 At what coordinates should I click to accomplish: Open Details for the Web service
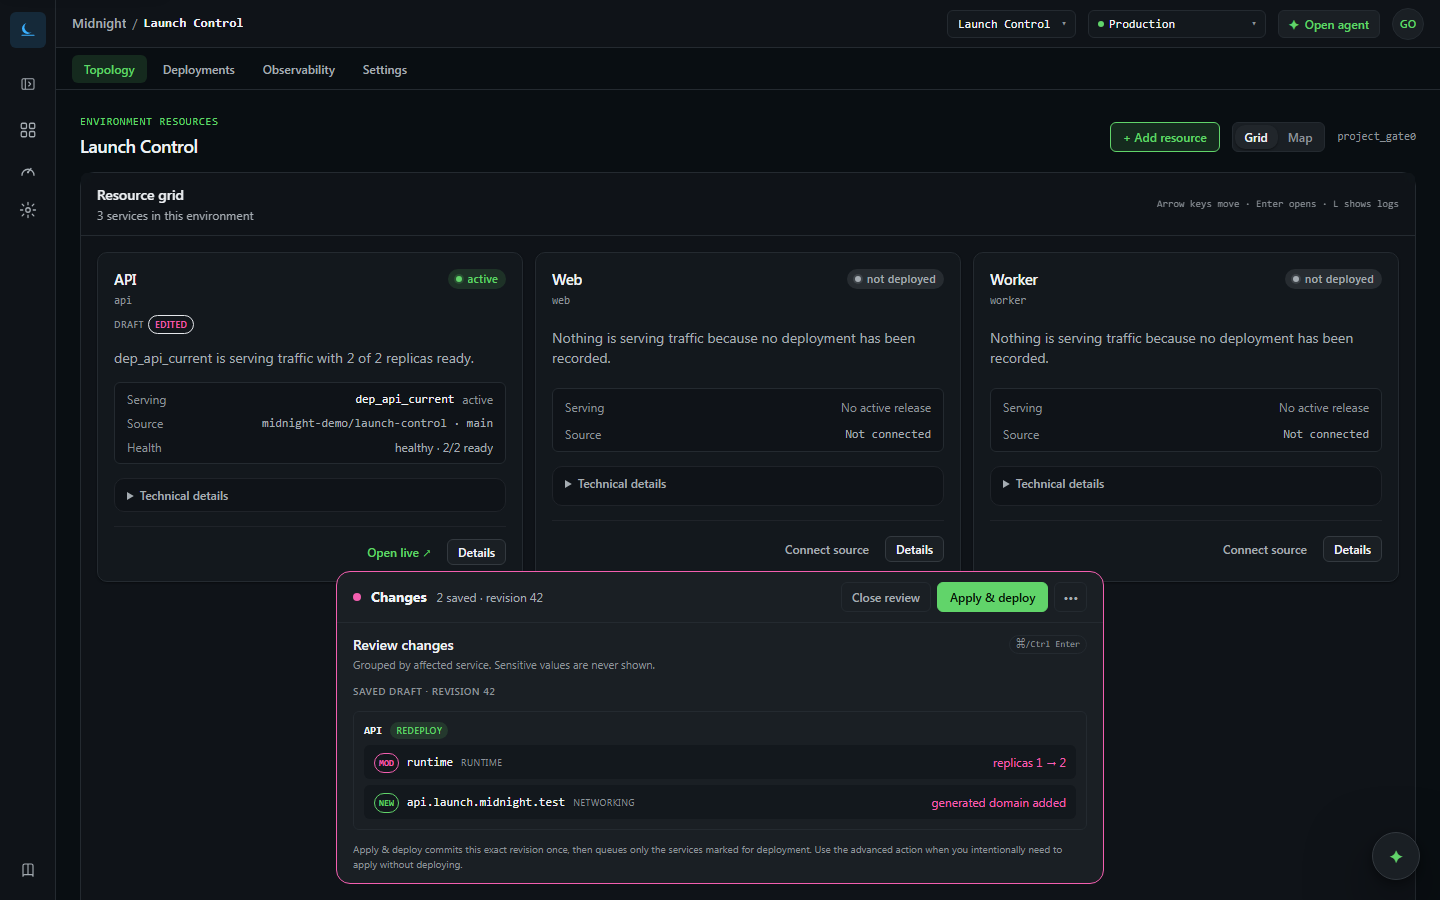[915, 550]
